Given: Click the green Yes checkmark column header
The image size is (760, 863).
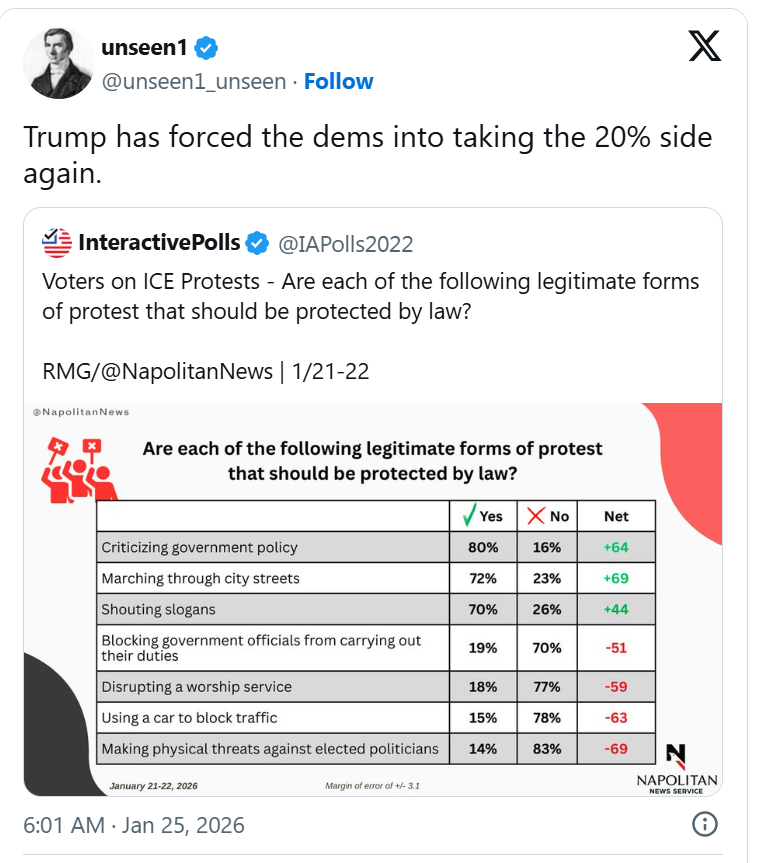Looking at the screenshot, I should [482, 516].
